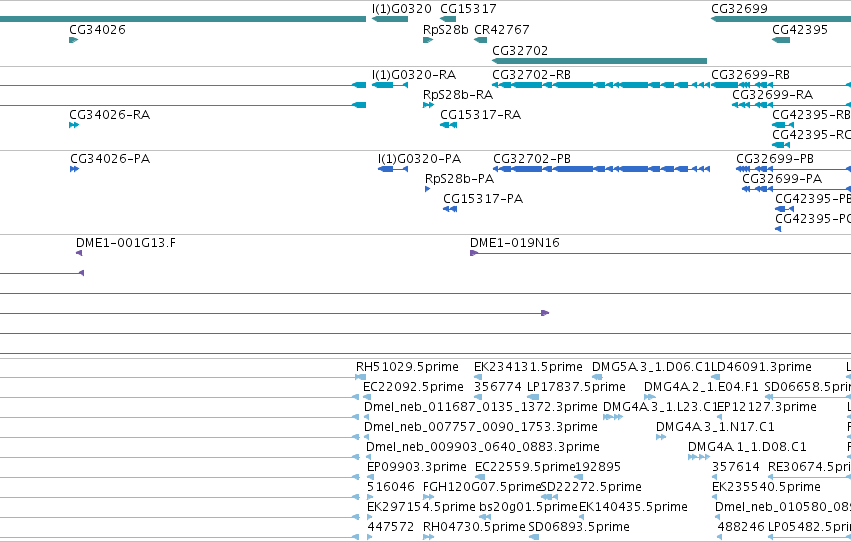The image size is (851, 542).
Task: Click Dmel_neb_011687_0135_1372.3prime label
Action: coord(481,407)
